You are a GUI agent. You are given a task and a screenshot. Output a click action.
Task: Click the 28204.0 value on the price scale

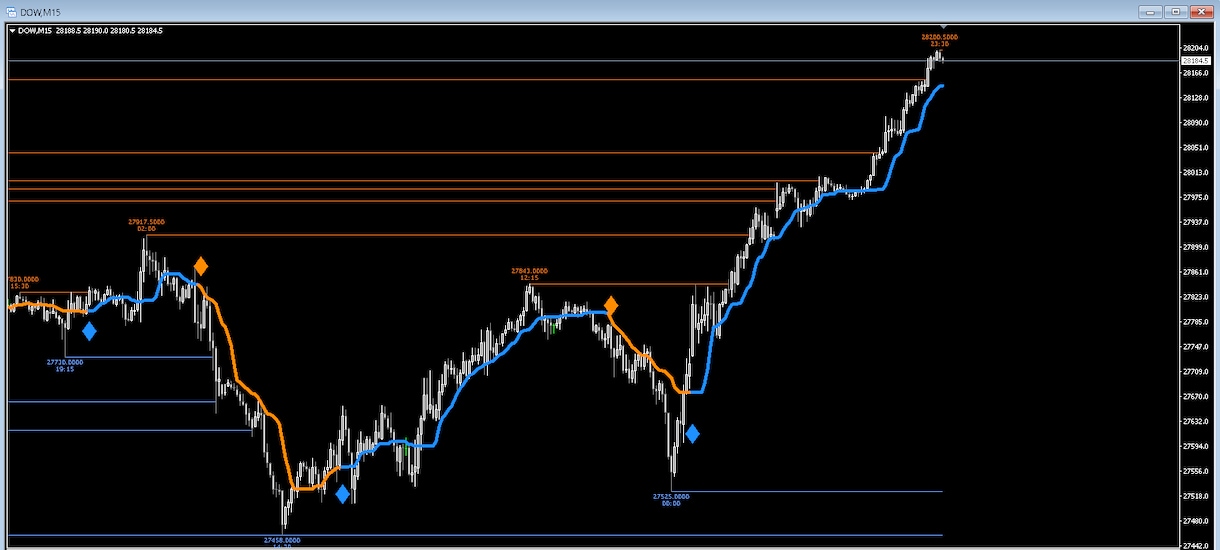[x=1195, y=48]
